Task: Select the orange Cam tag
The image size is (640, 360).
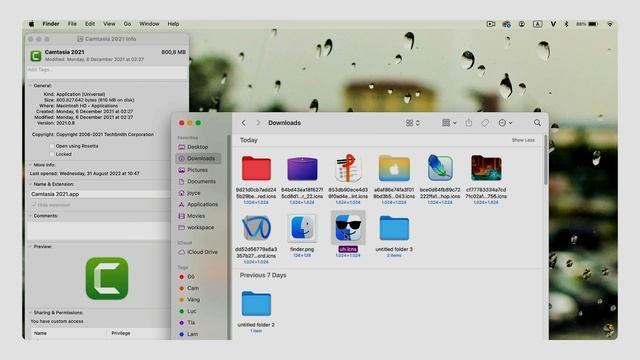Action: [x=189, y=288]
